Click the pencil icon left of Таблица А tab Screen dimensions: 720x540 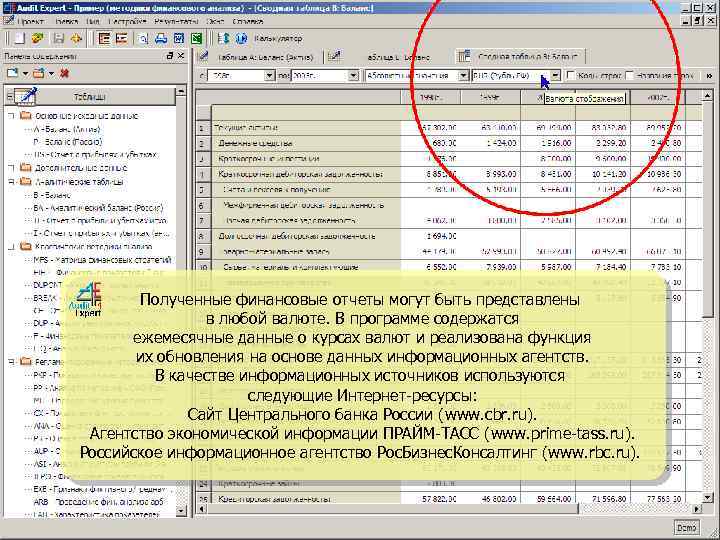coord(203,56)
